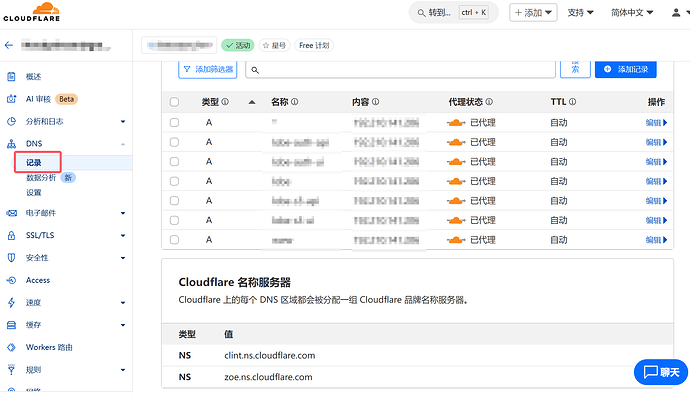Open the 添加 dropdown in top bar
This screenshot has width=690, height=393.
pyautogui.click(x=533, y=12)
